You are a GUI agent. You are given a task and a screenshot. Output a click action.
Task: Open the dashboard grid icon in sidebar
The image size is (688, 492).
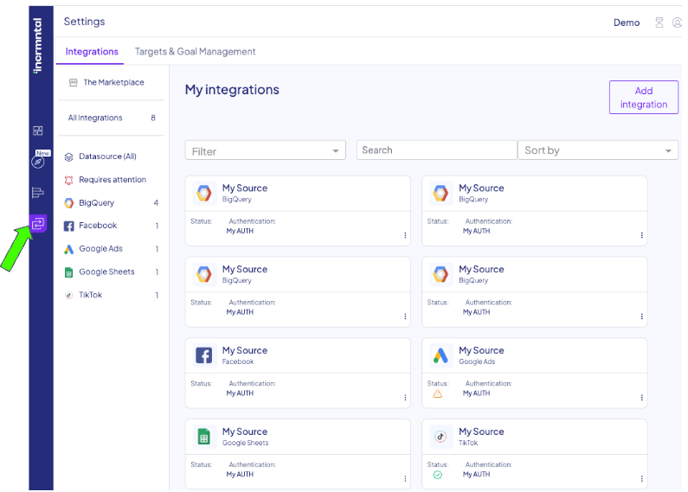[38, 131]
